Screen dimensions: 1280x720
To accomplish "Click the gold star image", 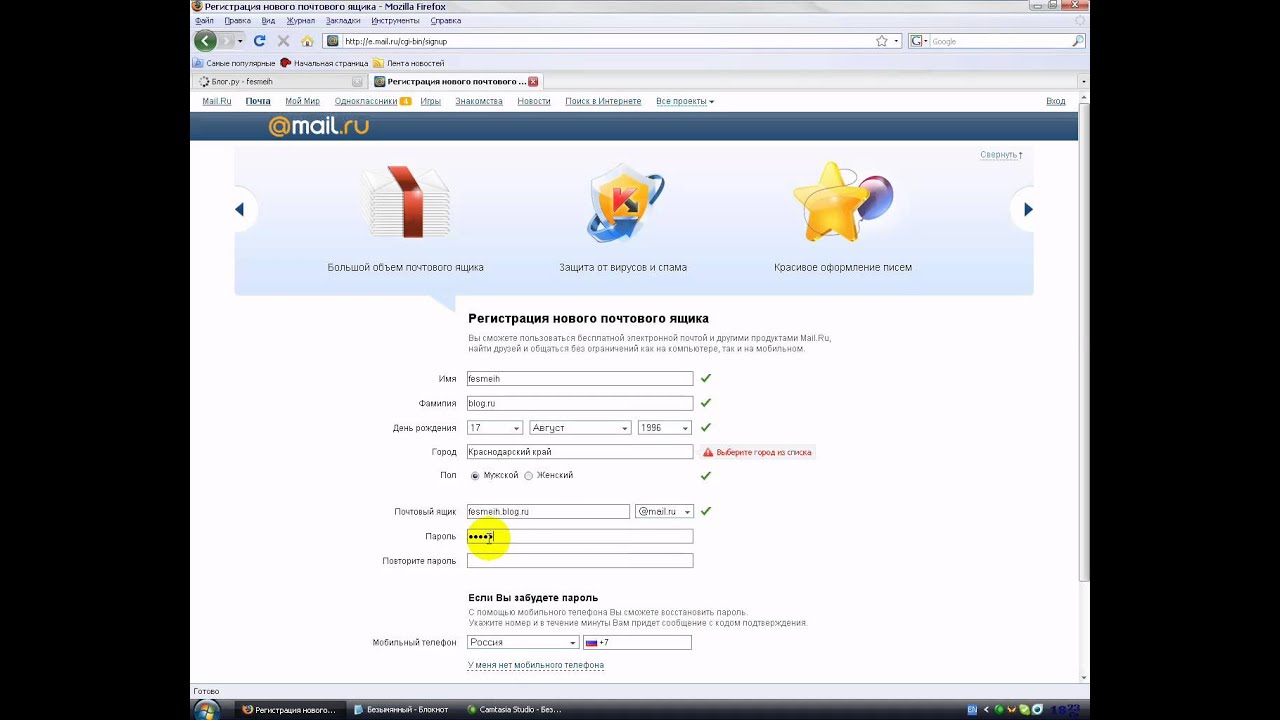I will (x=842, y=201).
